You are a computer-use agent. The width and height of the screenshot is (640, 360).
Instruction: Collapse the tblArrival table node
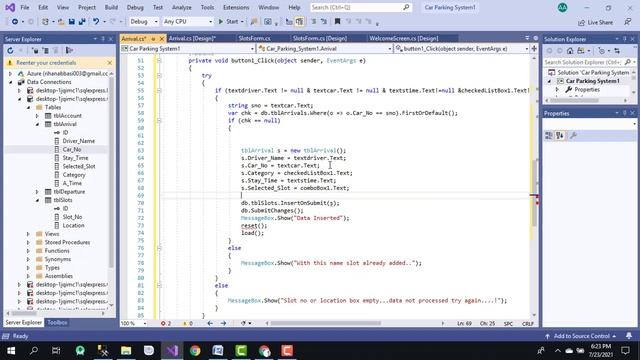38,124
